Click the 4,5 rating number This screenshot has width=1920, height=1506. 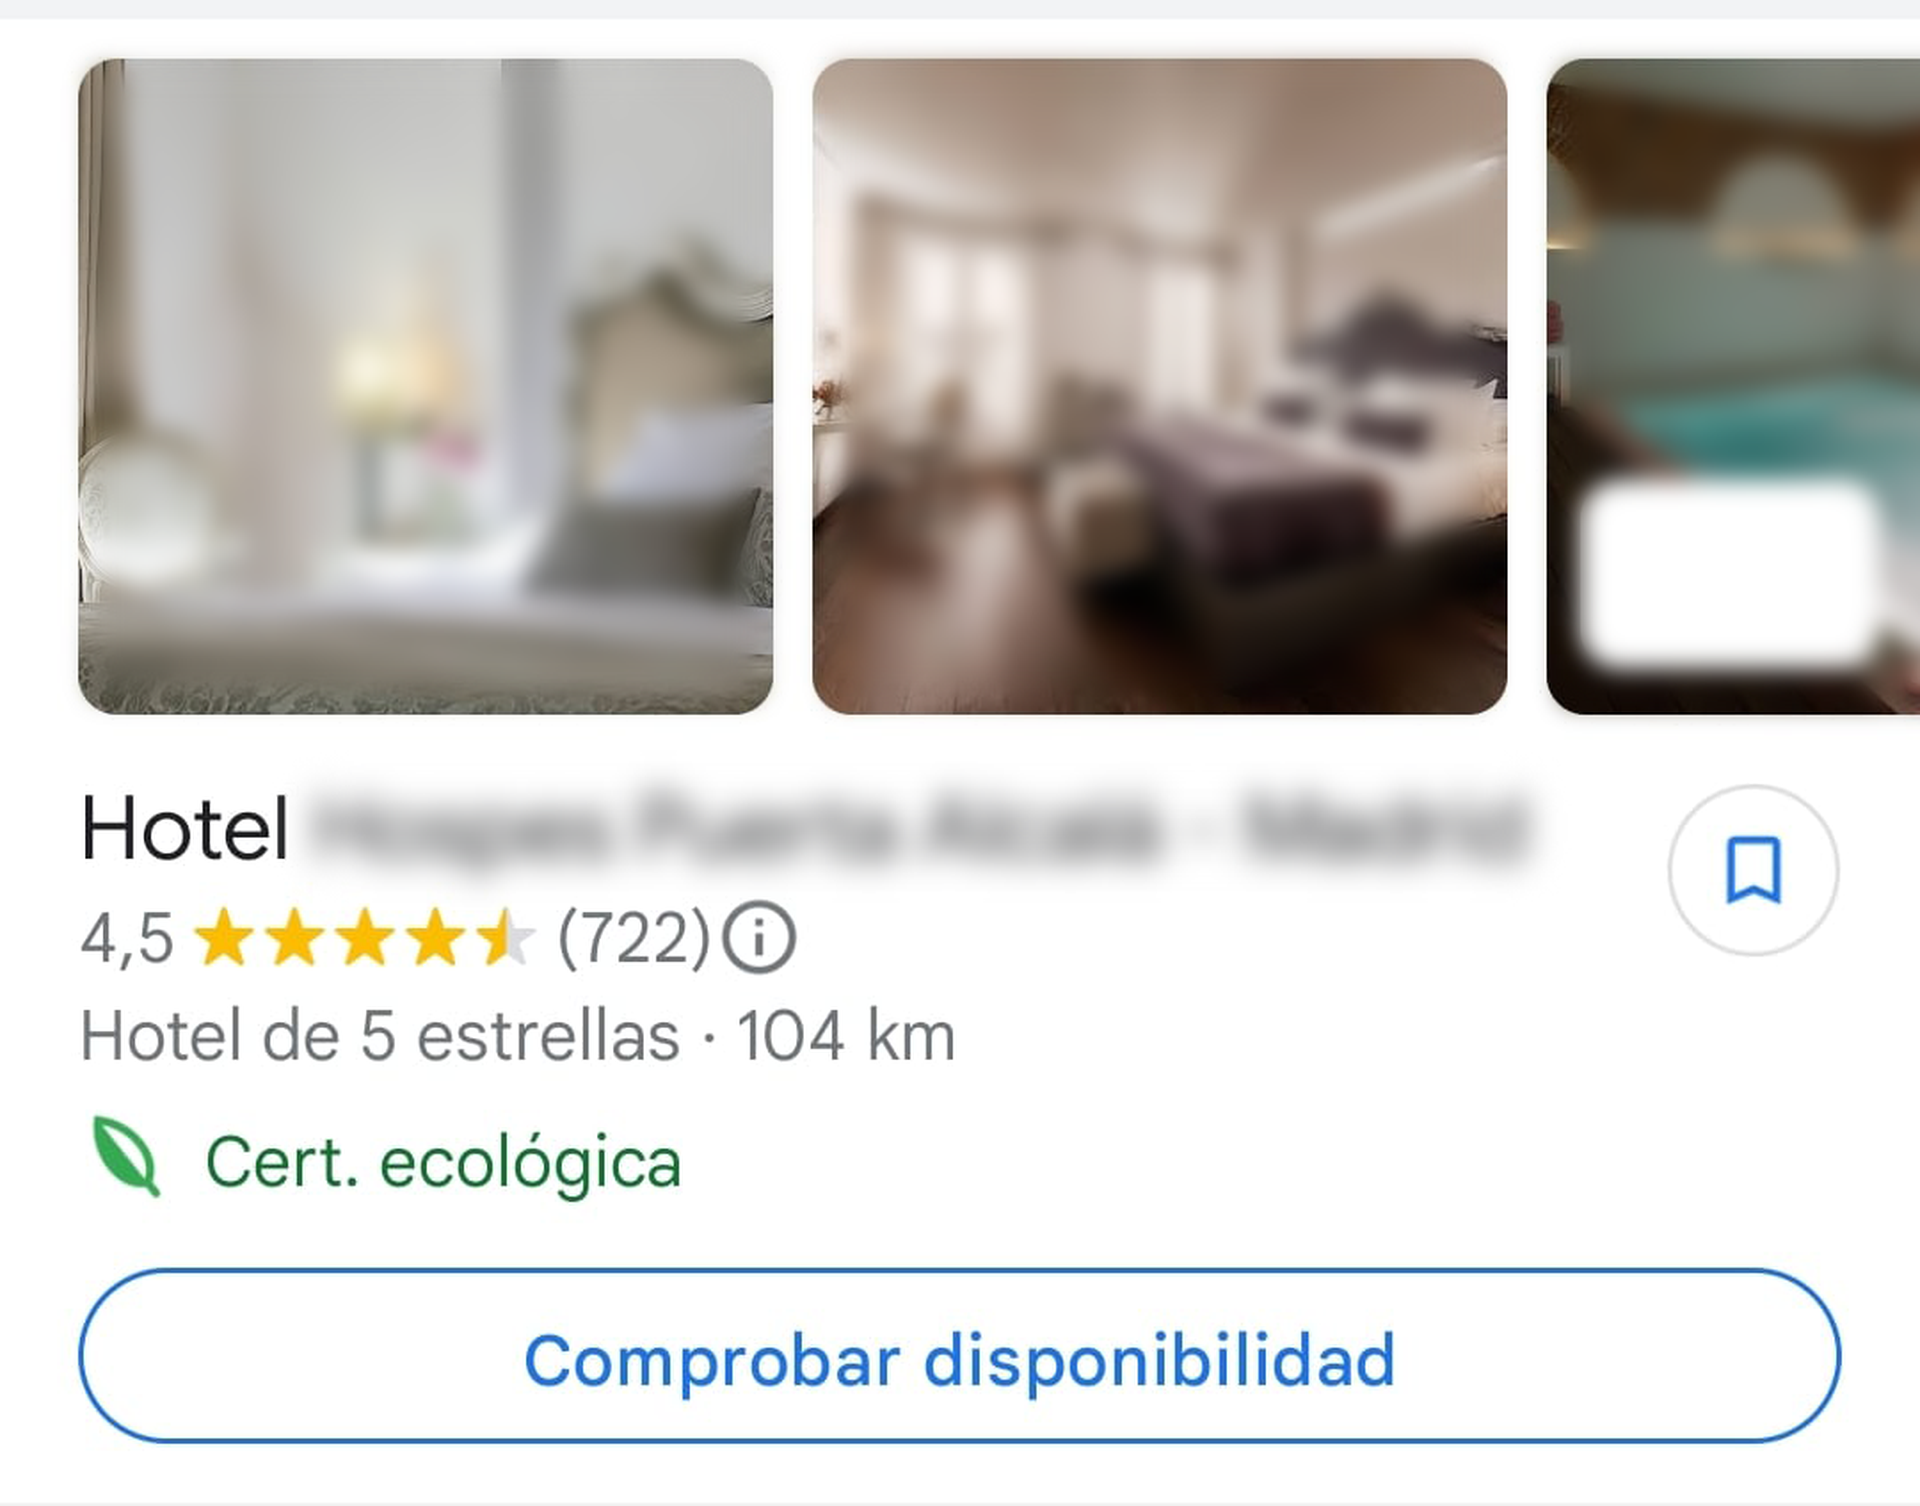point(127,939)
